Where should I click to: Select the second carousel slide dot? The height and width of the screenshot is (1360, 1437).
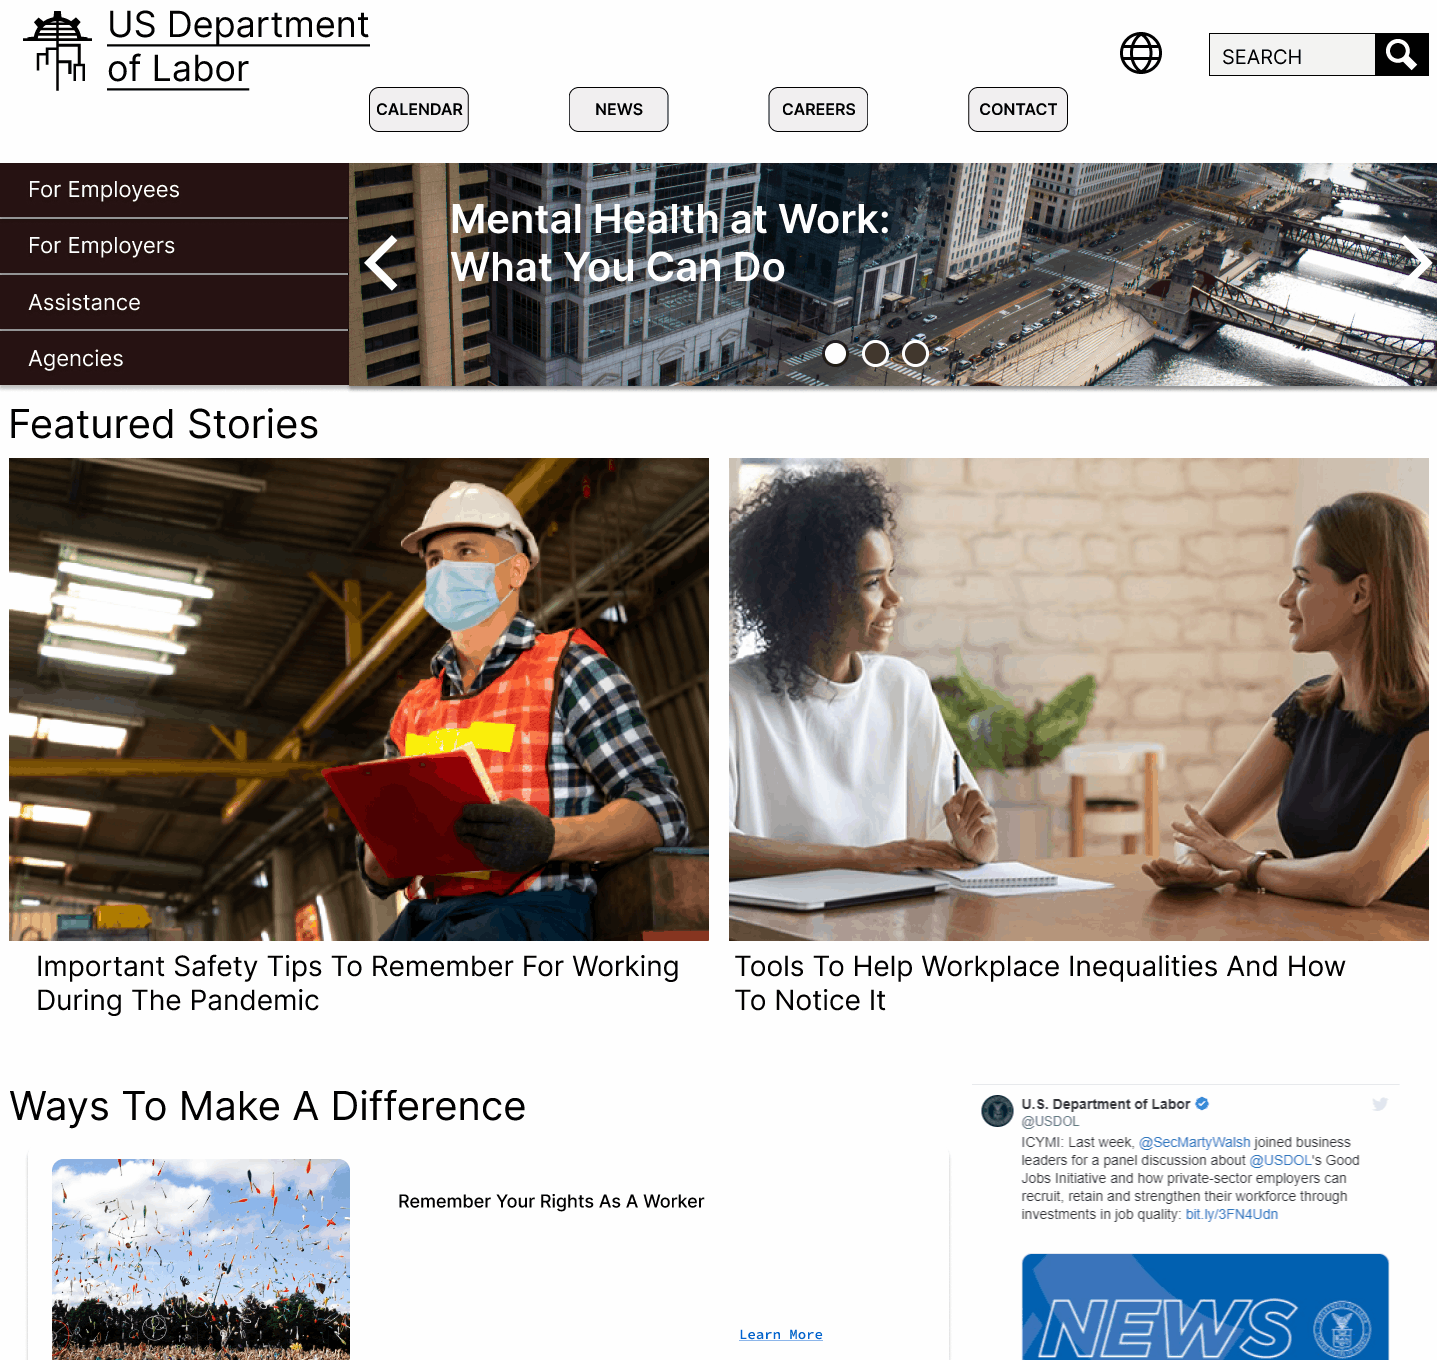(x=875, y=353)
